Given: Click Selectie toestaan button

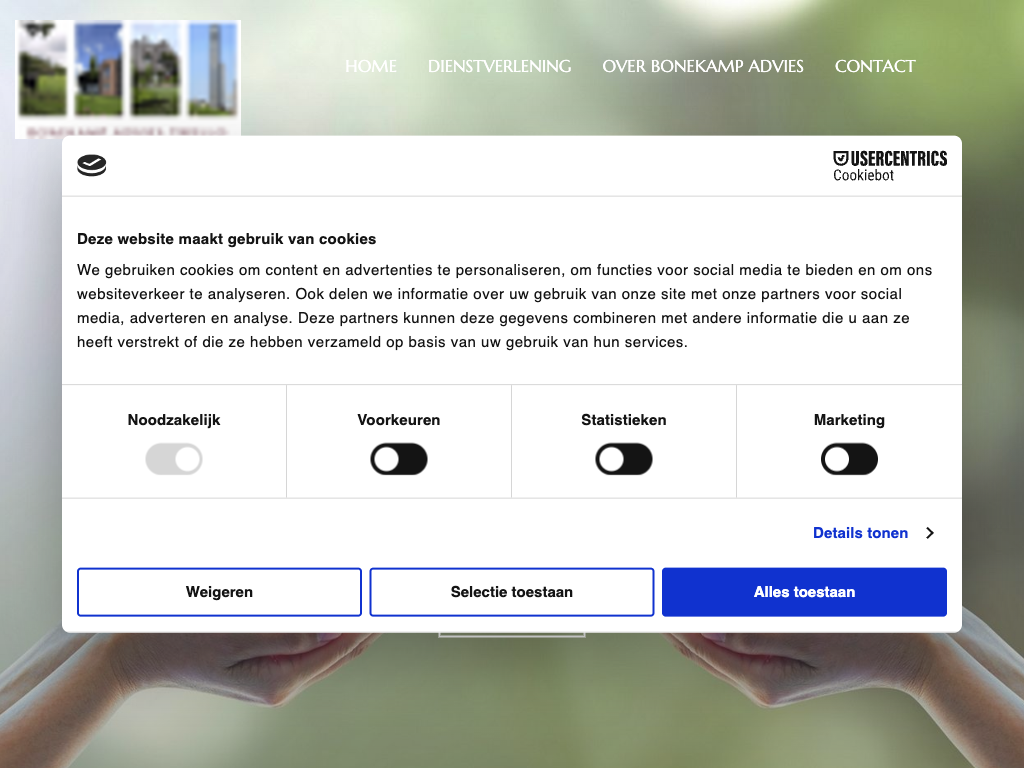Looking at the screenshot, I should [x=512, y=592].
